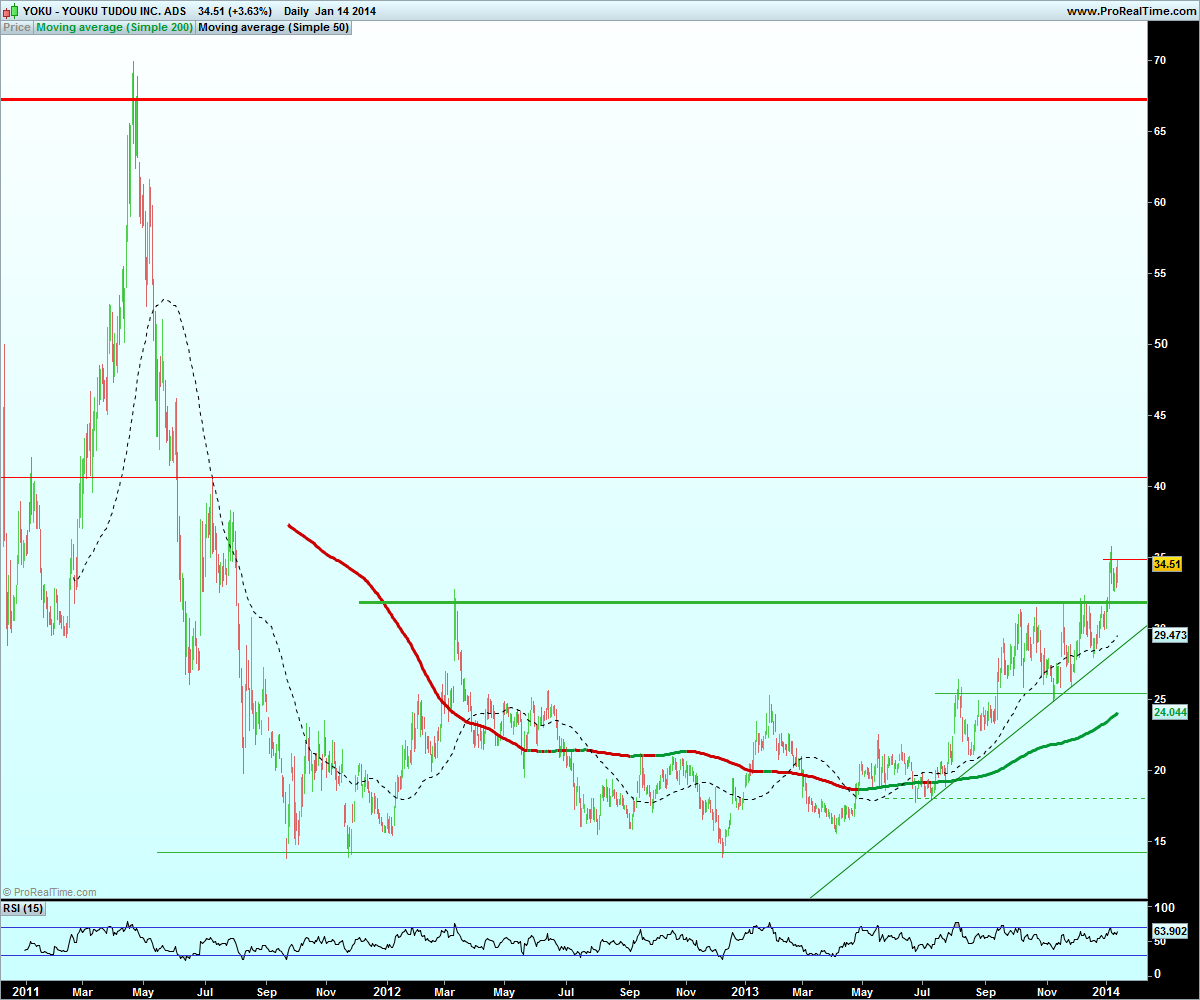Select the Moving average (Simple 50) label

[274, 28]
